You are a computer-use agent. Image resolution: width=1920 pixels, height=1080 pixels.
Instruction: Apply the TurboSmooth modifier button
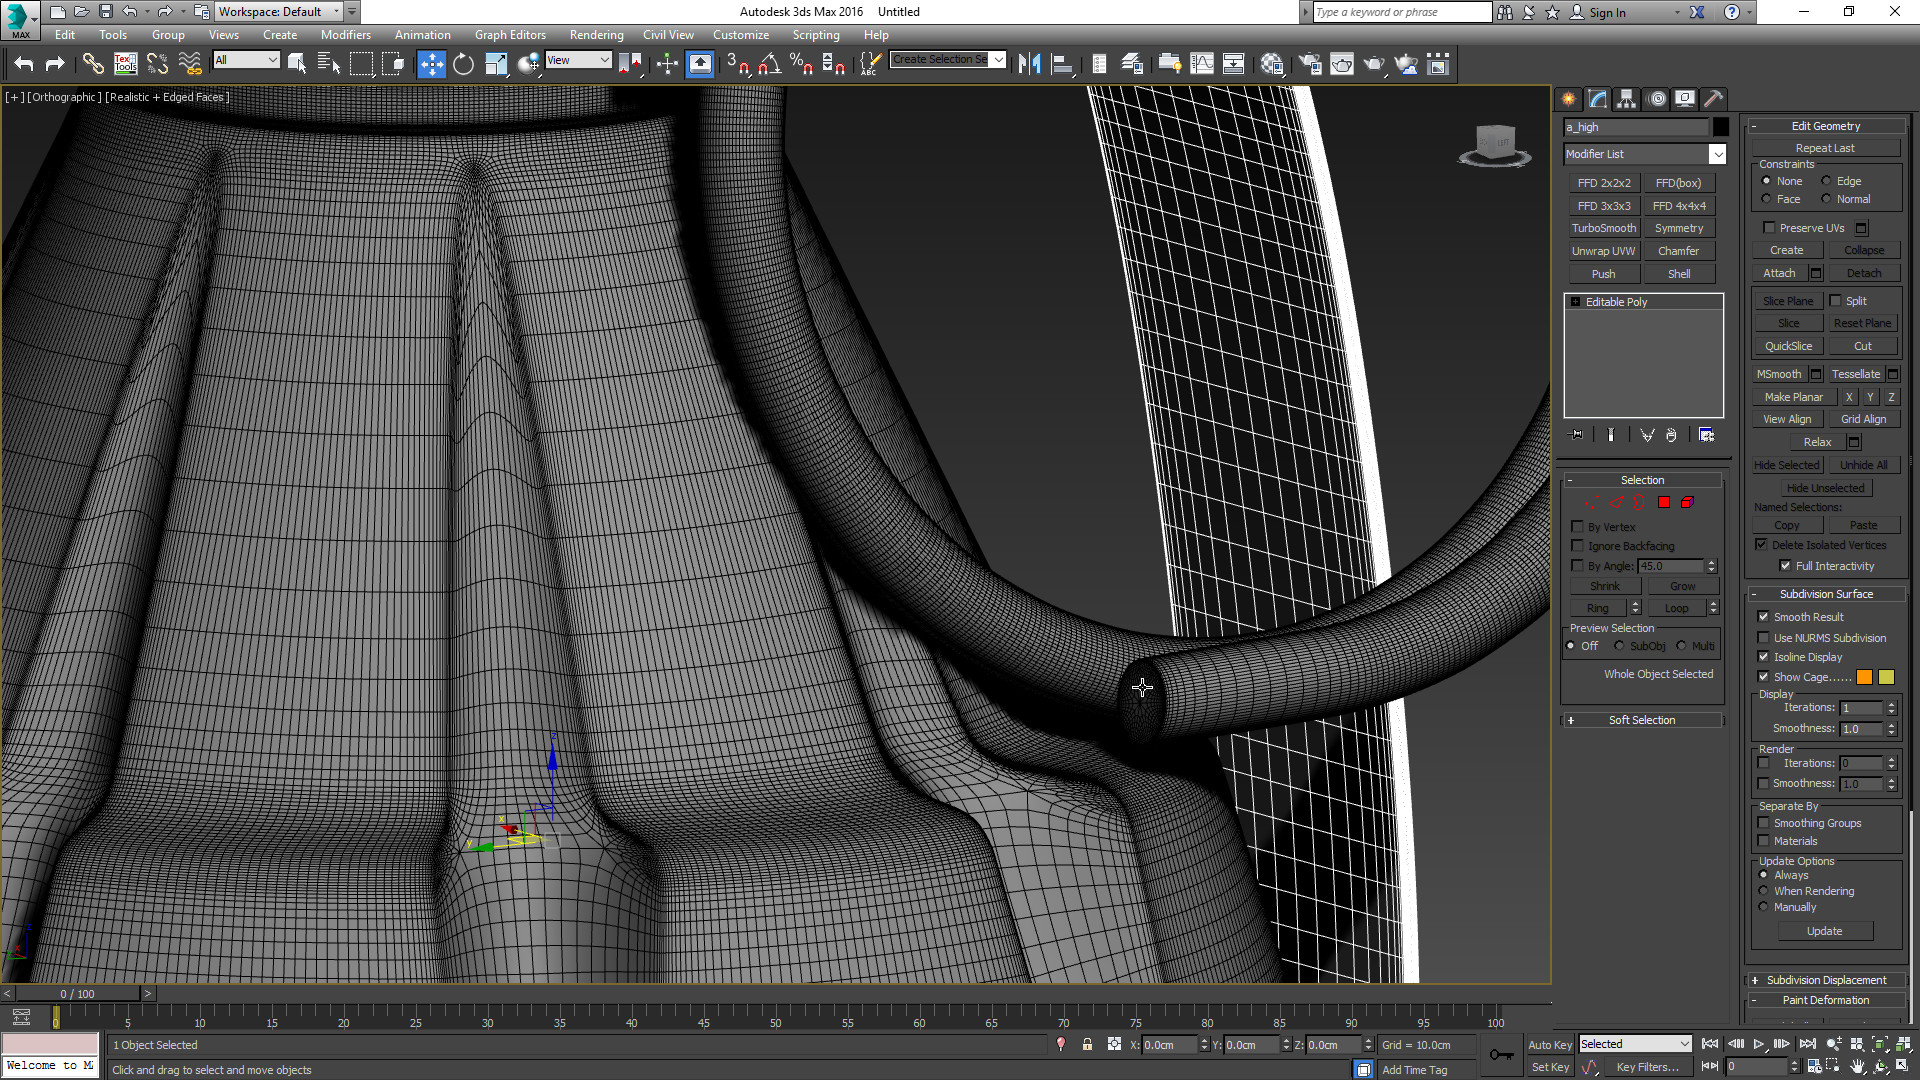(x=1604, y=228)
